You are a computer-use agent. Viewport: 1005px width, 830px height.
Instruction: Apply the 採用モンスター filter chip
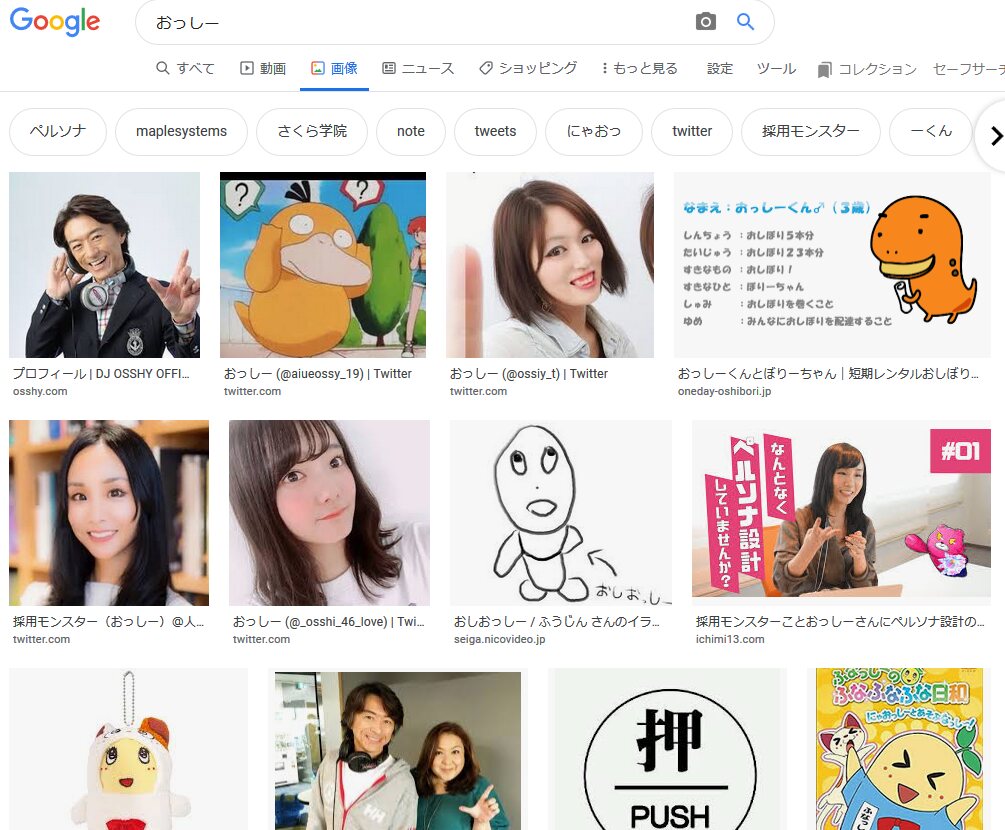(x=810, y=132)
